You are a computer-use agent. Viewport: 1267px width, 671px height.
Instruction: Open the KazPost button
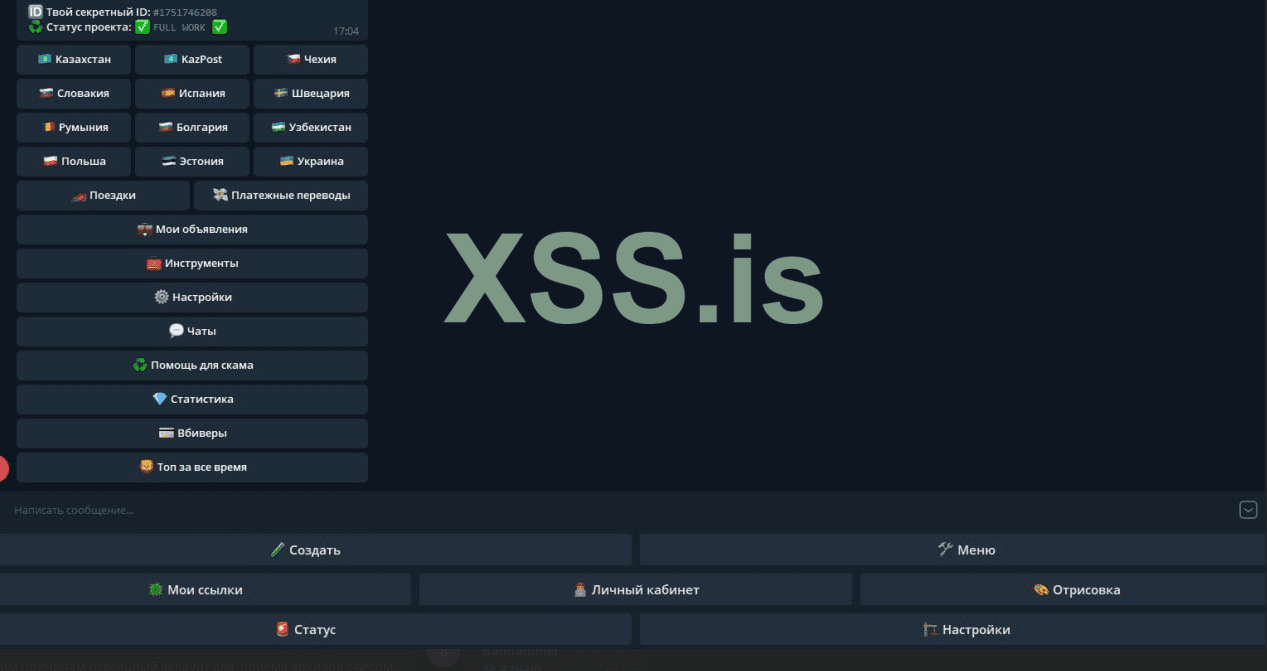[193, 60]
